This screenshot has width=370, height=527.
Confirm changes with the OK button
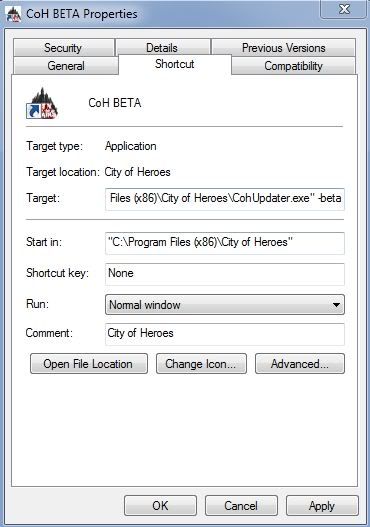[x=160, y=505]
